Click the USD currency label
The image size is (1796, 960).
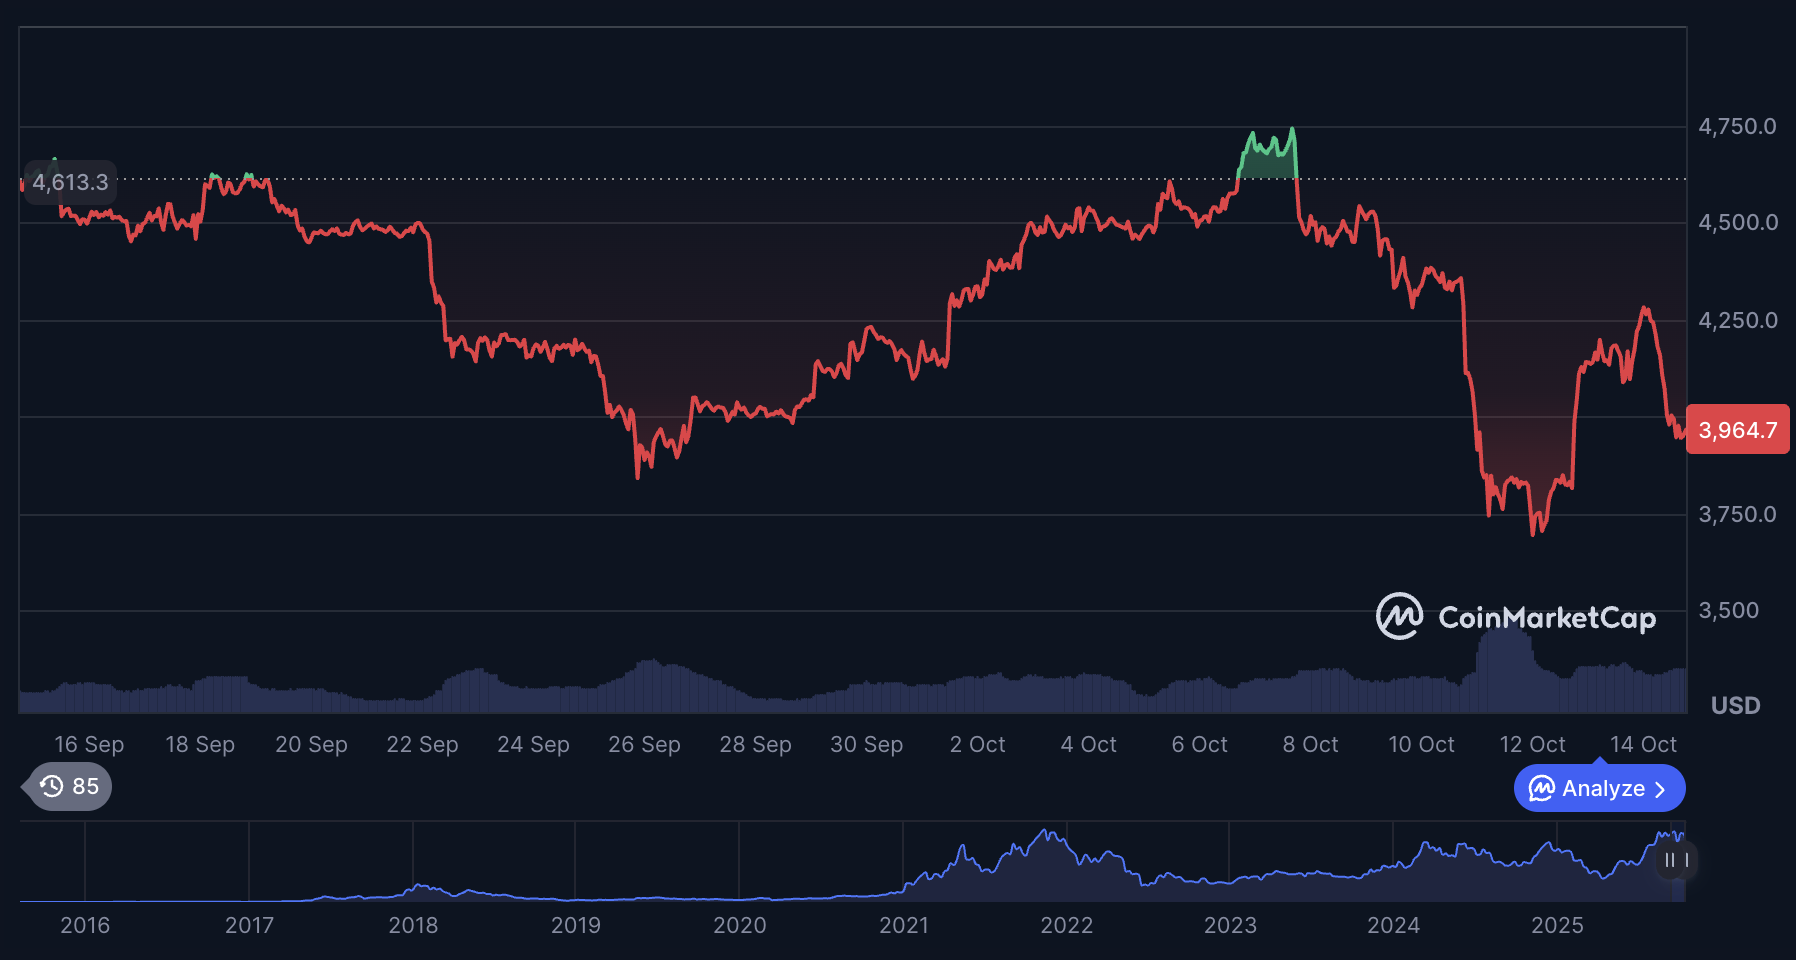(1735, 706)
